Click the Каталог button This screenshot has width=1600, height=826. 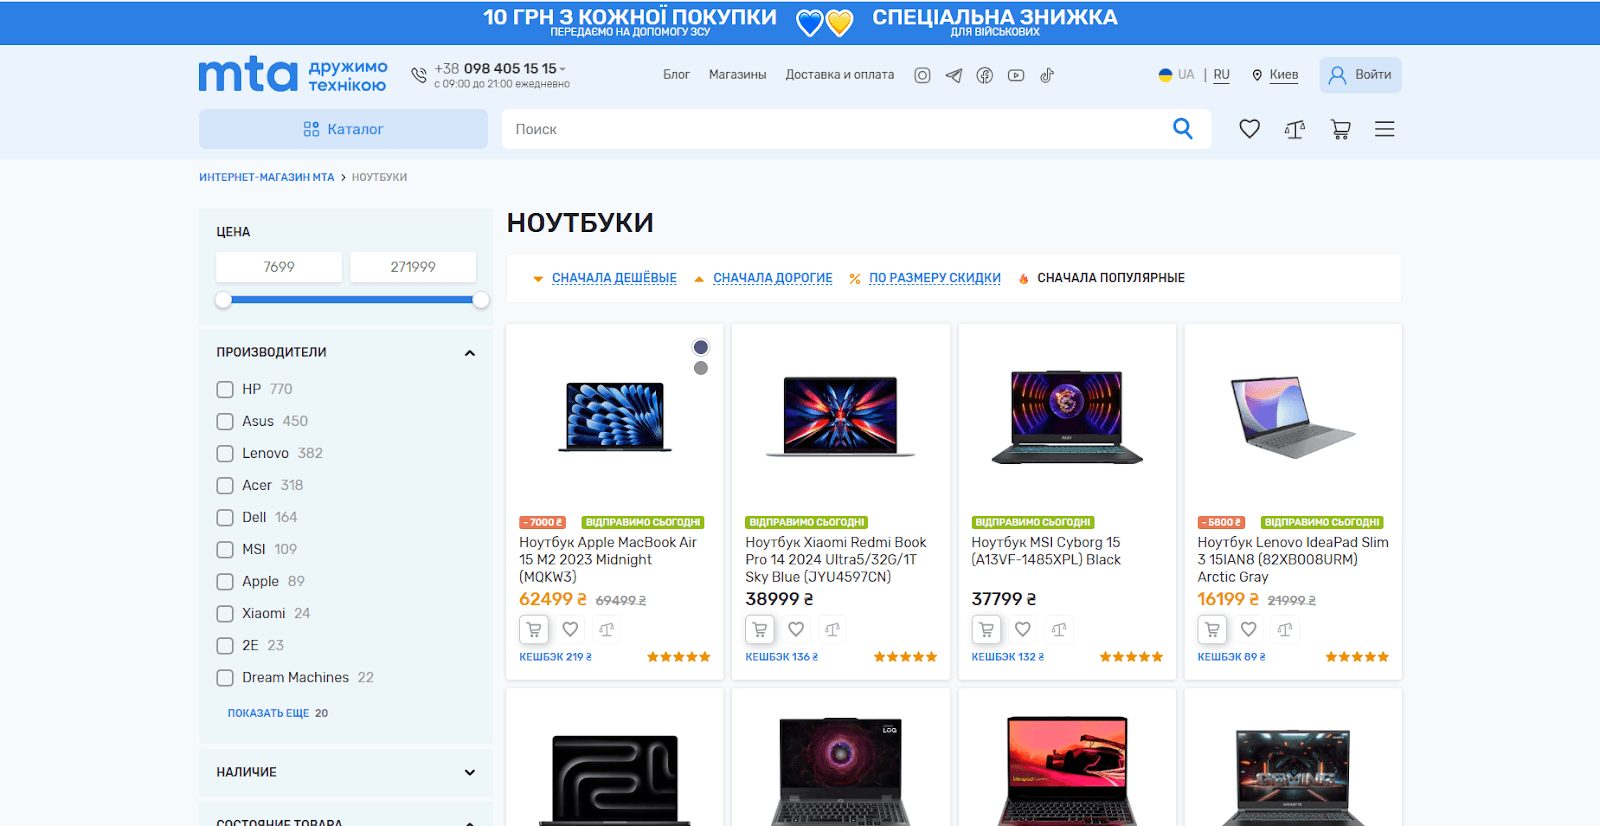pos(343,129)
